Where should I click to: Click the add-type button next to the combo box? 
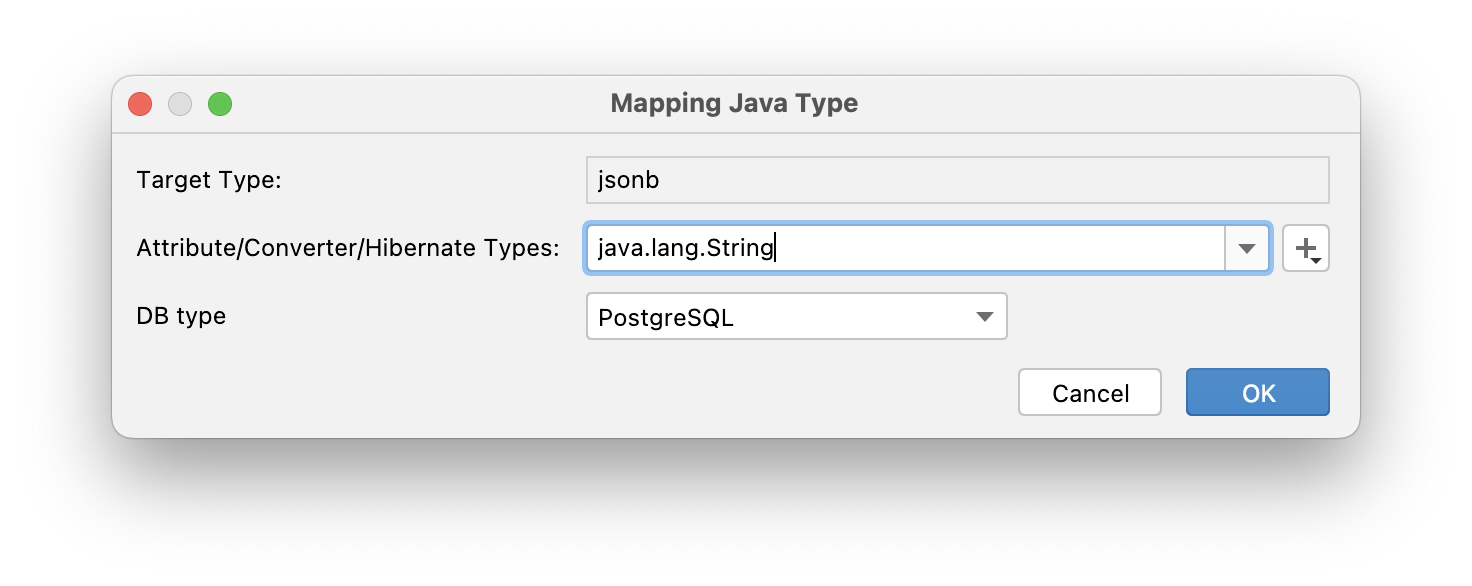[x=1304, y=247]
